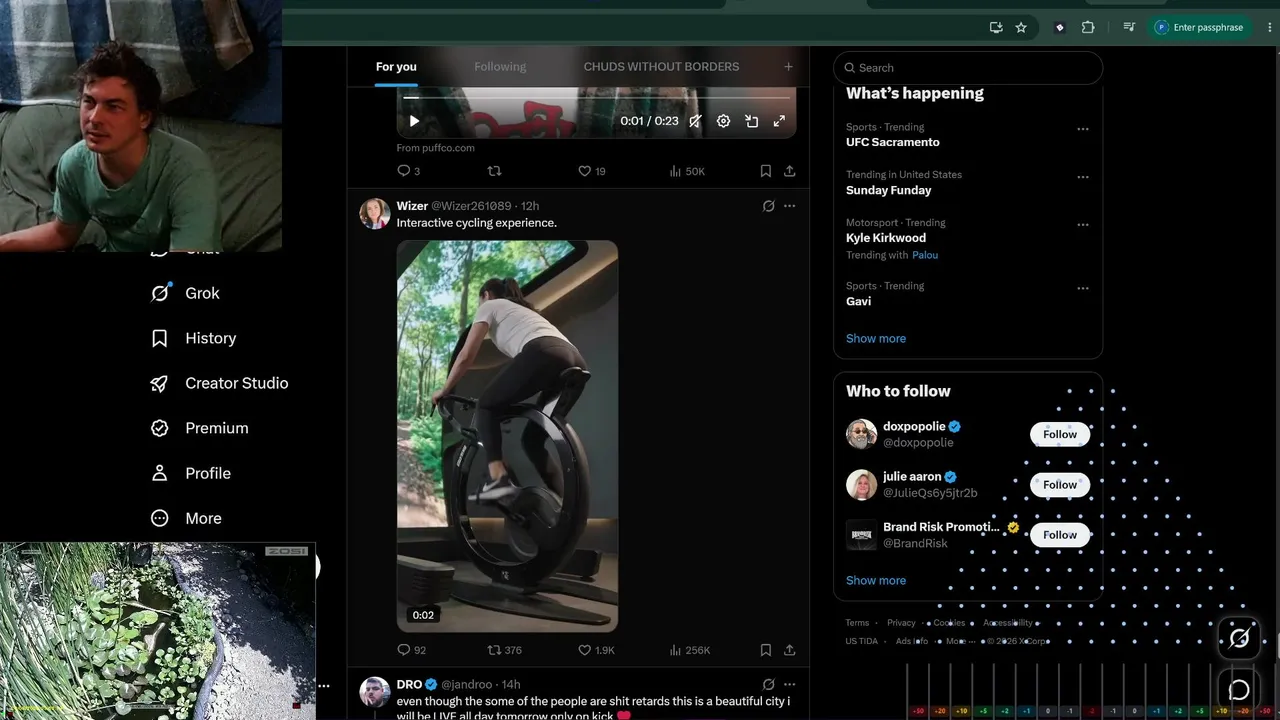The image size is (1280, 720).
Task: Expand the puffco video to fullscreen
Action: click(779, 121)
